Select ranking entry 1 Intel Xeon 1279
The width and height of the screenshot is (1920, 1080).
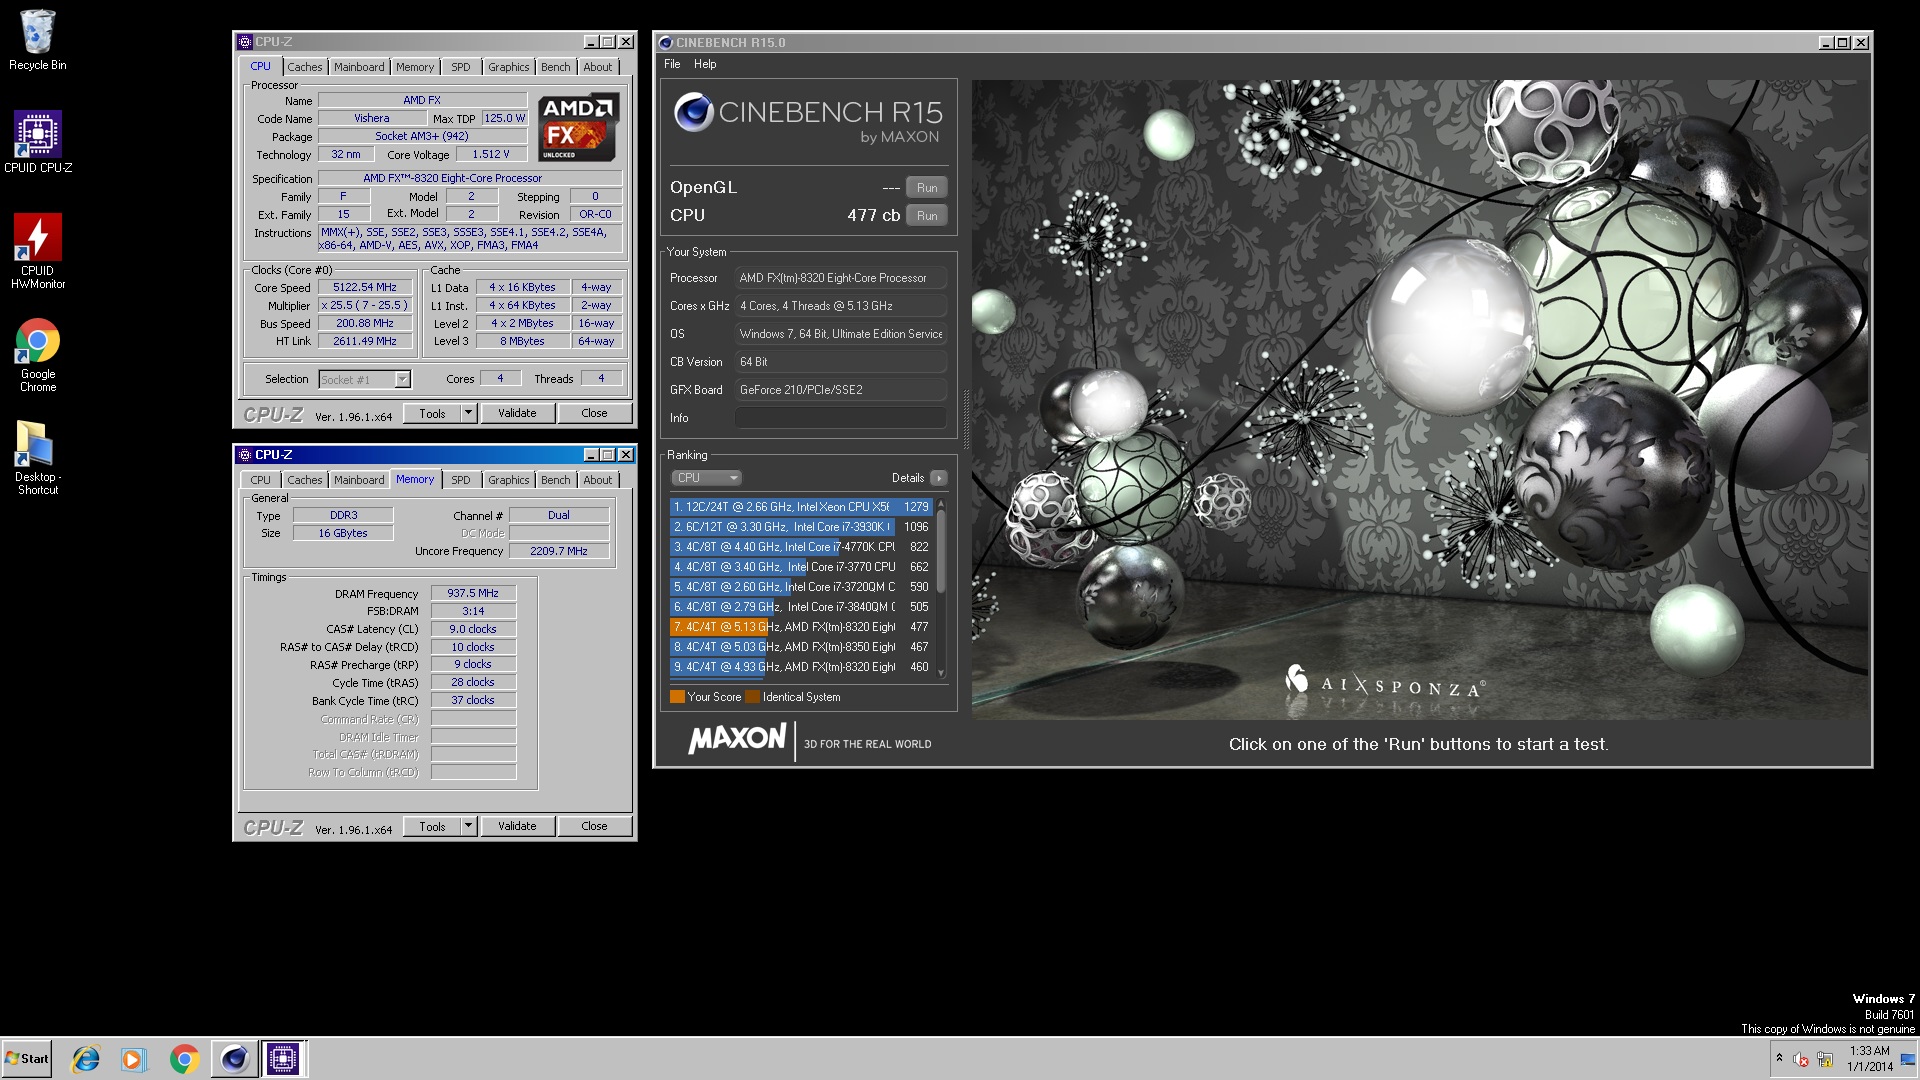pyautogui.click(x=801, y=507)
